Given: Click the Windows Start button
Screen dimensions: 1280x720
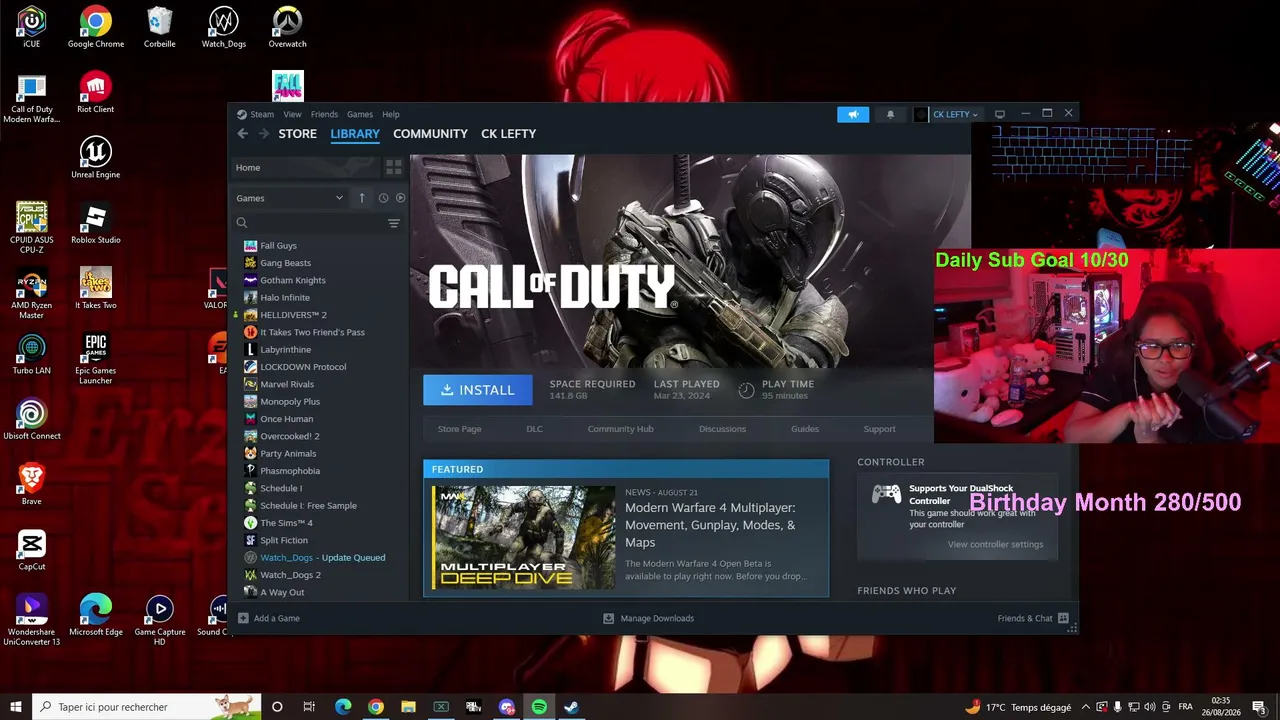Looking at the screenshot, I should pyautogui.click(x=15, y=707).
